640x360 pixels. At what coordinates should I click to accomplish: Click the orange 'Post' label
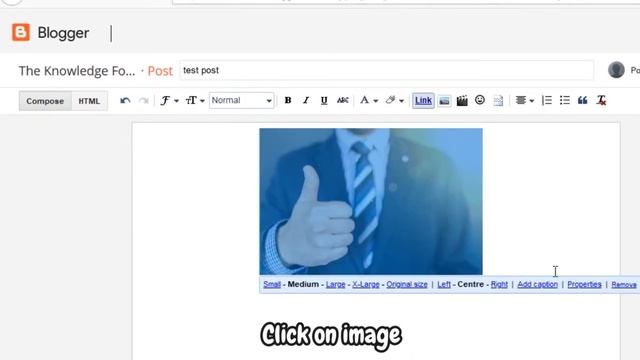tap(160, 71)
